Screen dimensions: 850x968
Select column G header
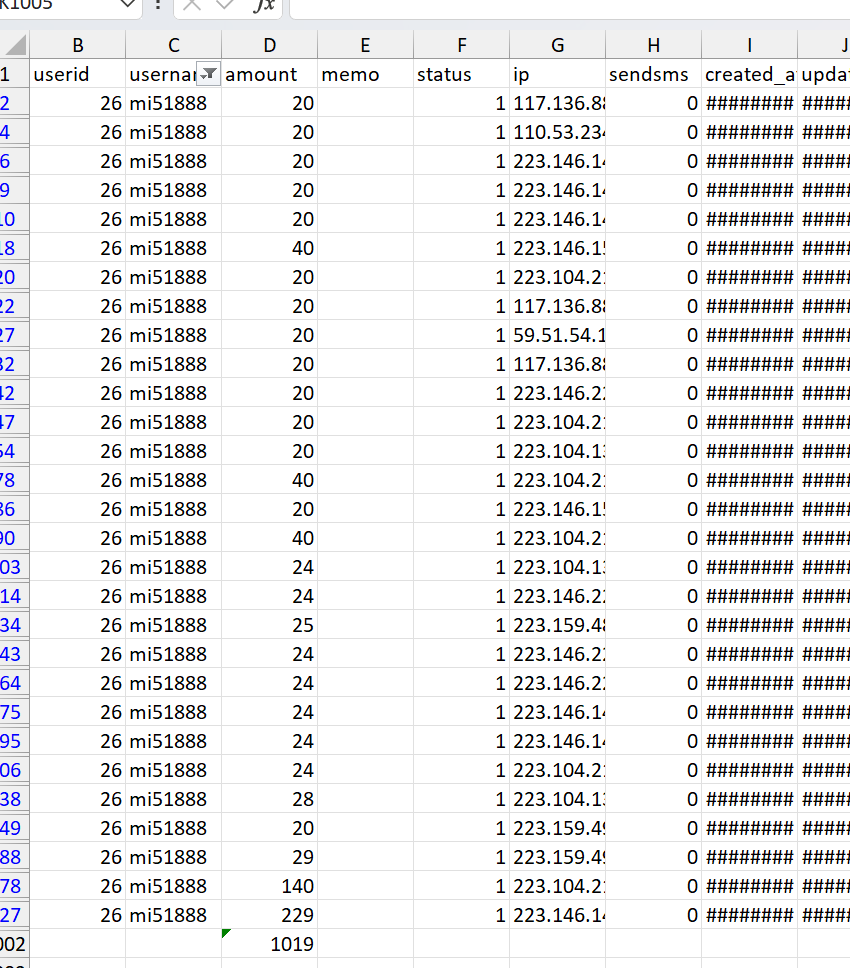tap(557, 45)
